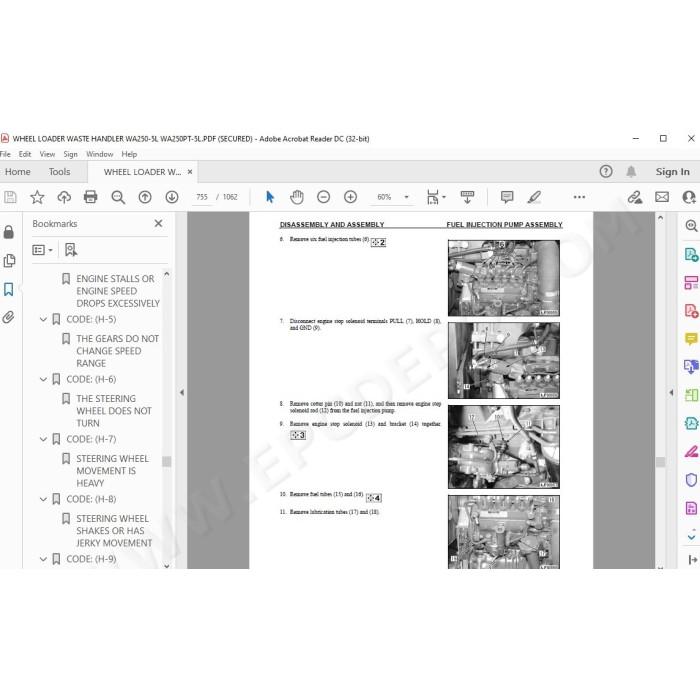Enable scrolling mode keyboard icon
The image size is (700, 700).
point(467,197)
